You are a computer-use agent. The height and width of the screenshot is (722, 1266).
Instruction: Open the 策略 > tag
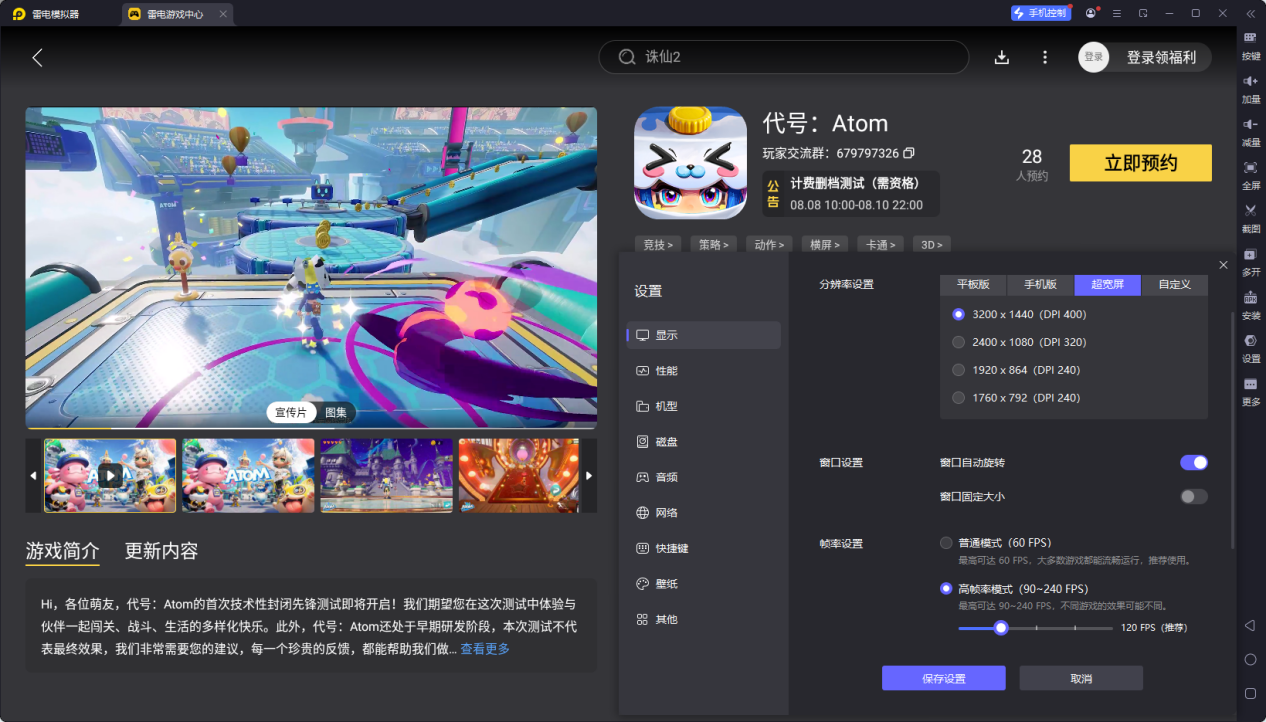[x=713, y=244]
